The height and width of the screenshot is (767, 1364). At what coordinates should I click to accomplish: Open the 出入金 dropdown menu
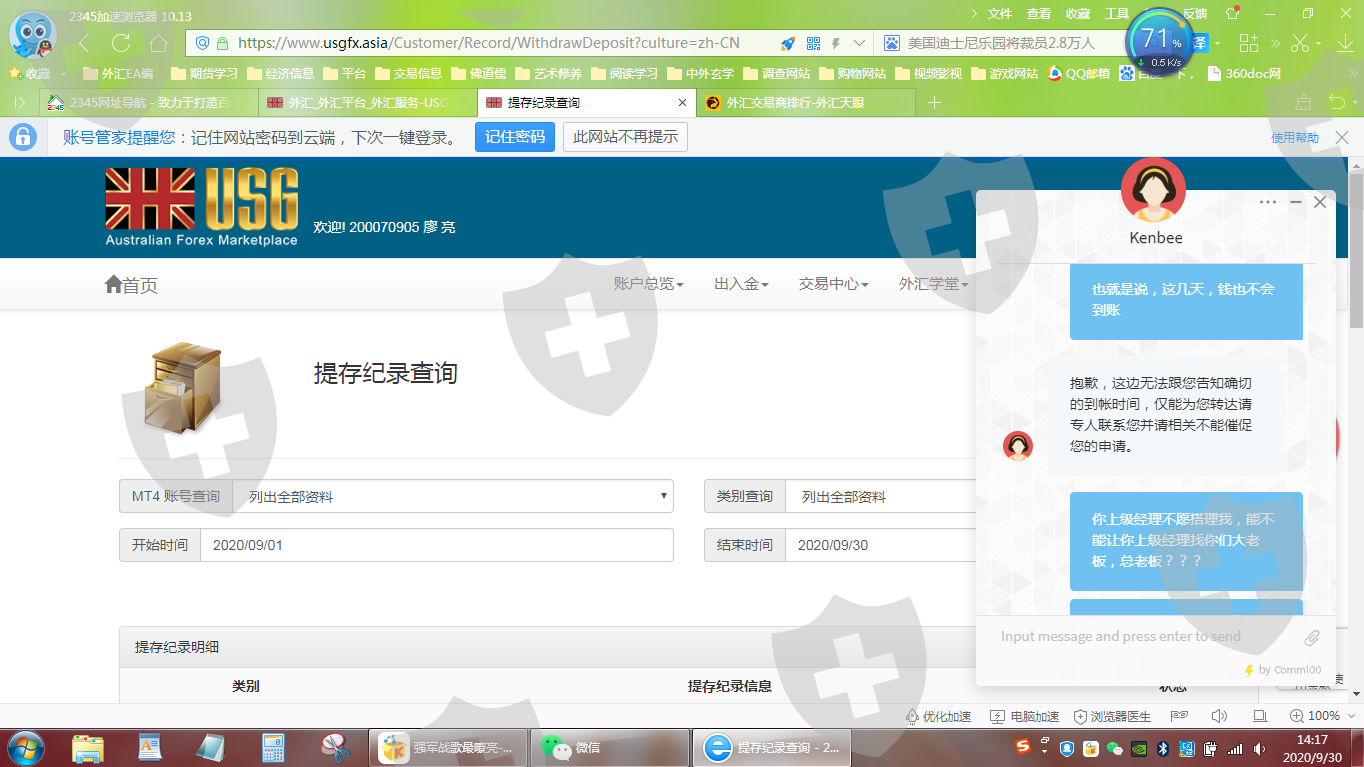click(x=740, y=284)
